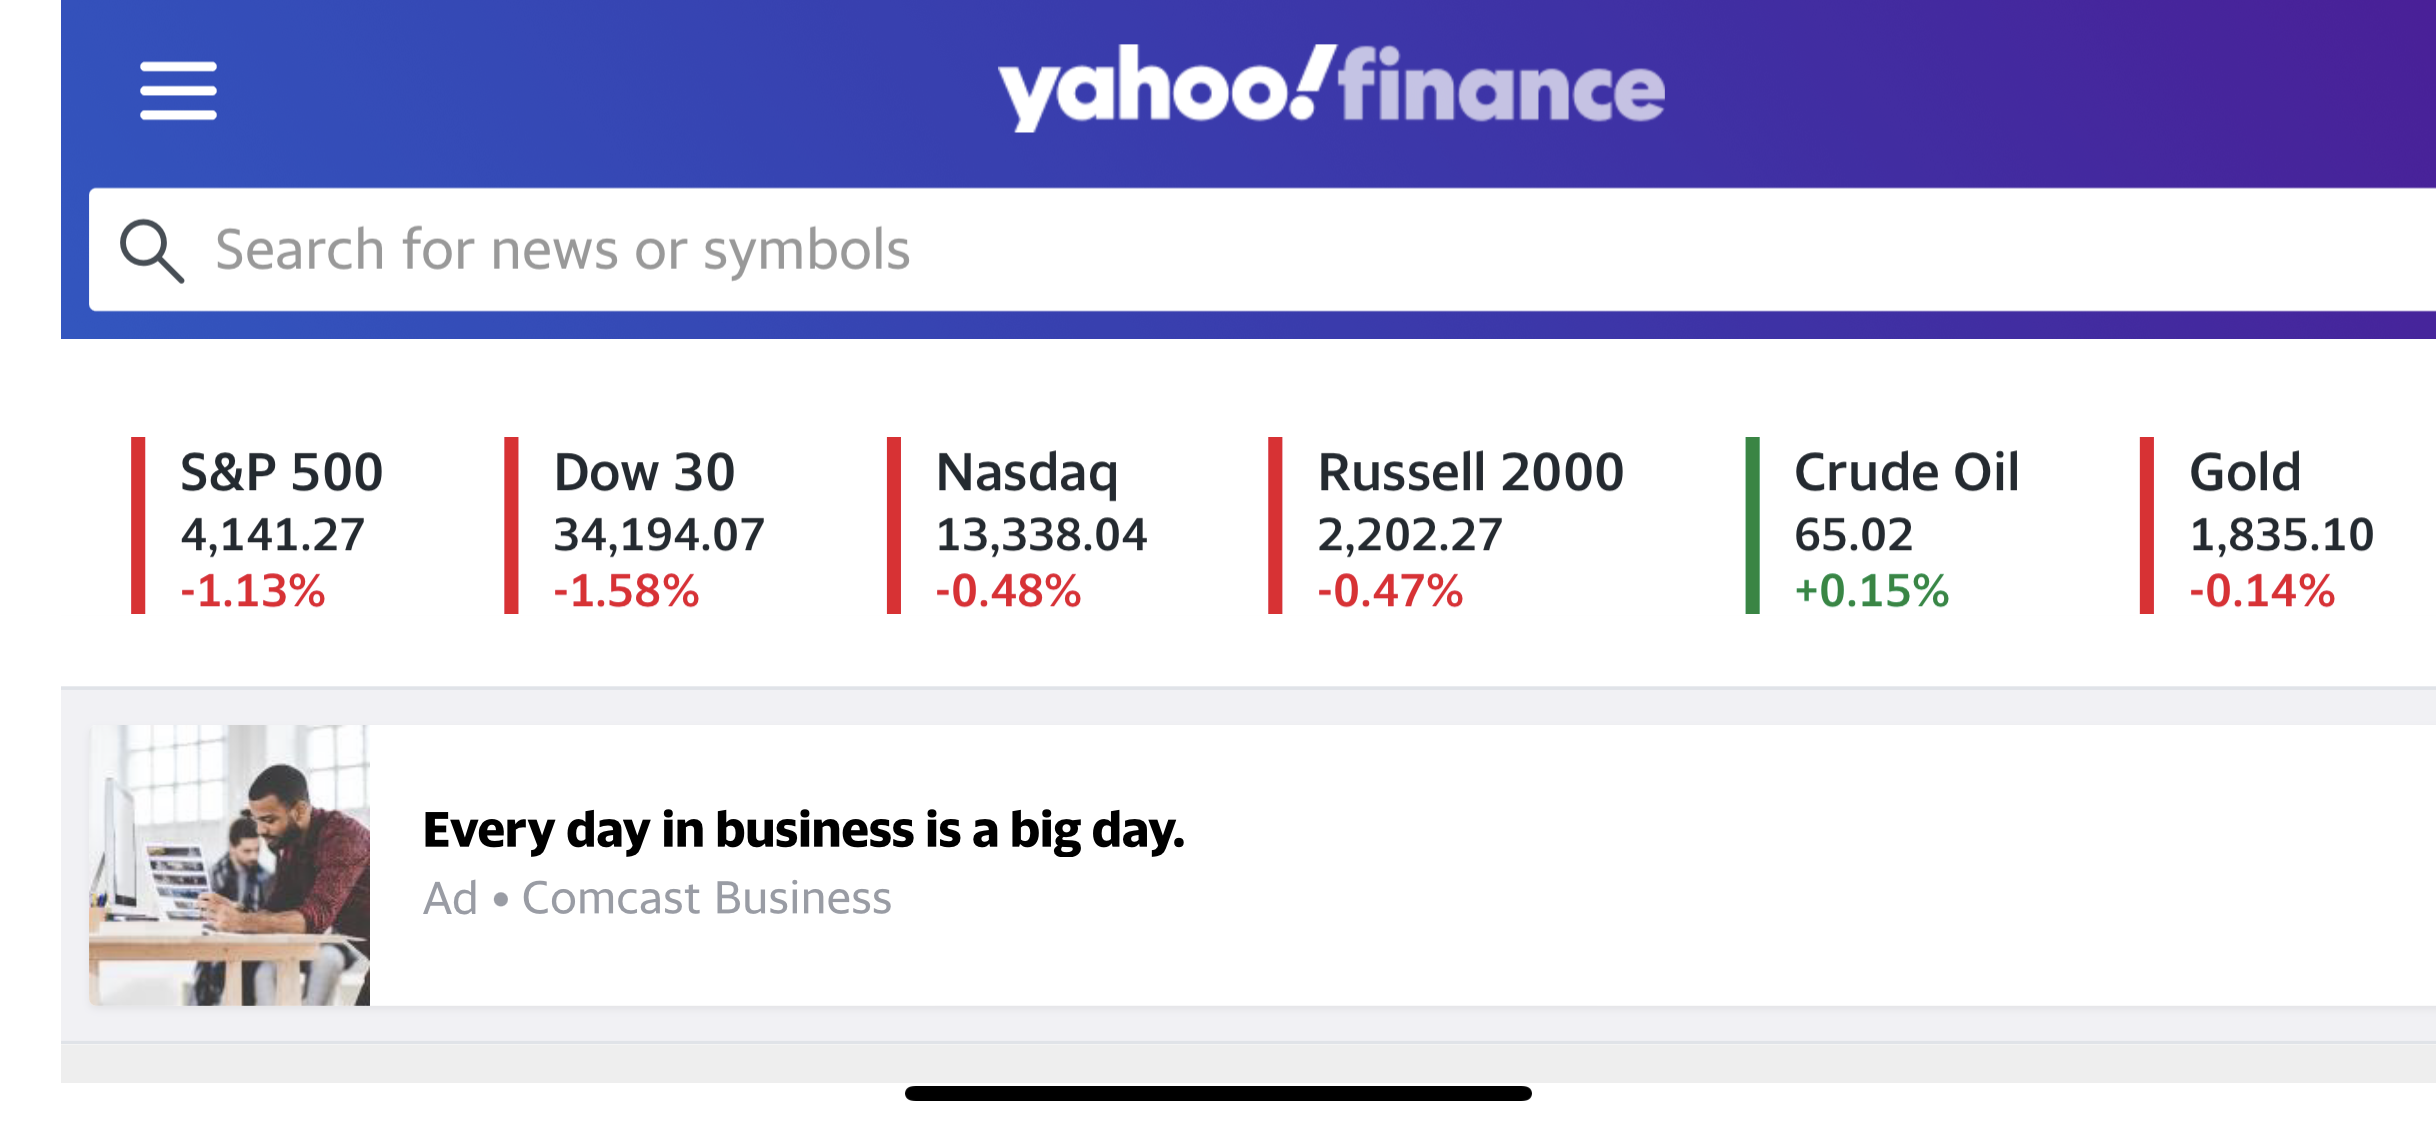Image resolution: width=2436 pixels, height=1125 pixels.
Task: View the Russell 2000 quote
Action: pyautogui.click(x=1470, y=473)
